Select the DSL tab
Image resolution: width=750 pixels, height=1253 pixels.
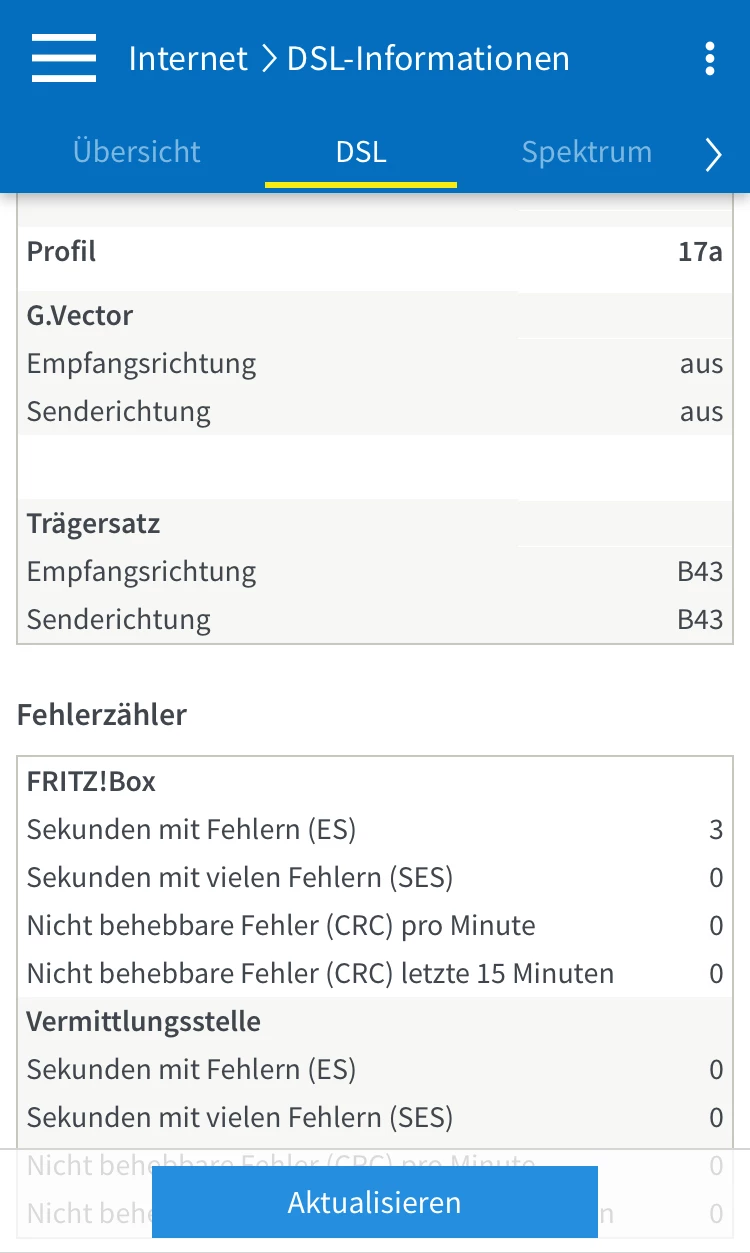pyautogui.click(x=361, y=152)
